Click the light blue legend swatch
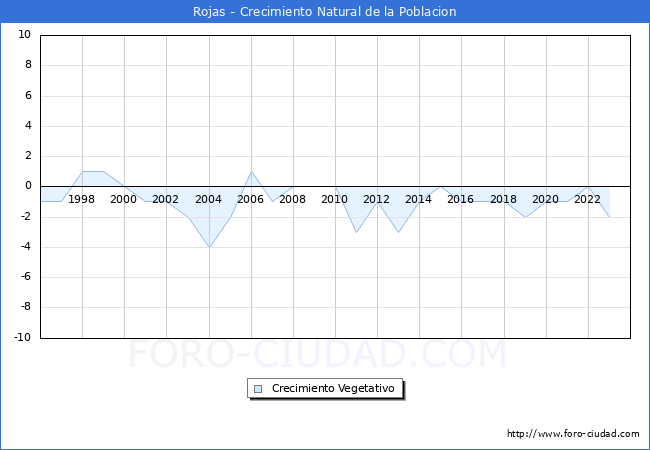Image resolution: width=650 pixels, height=450 pixels. pyautogui.click(x=258, y=388)
